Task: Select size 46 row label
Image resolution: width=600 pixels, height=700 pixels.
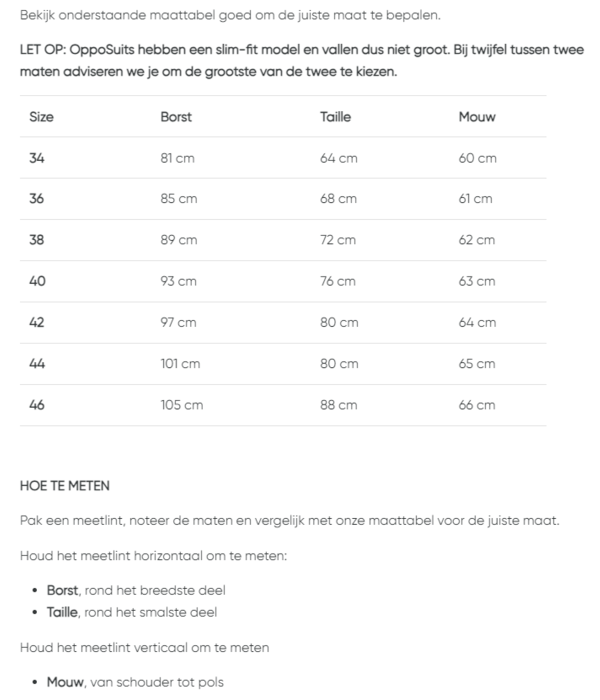Action: pyautogui.click(x=37, y=405)
